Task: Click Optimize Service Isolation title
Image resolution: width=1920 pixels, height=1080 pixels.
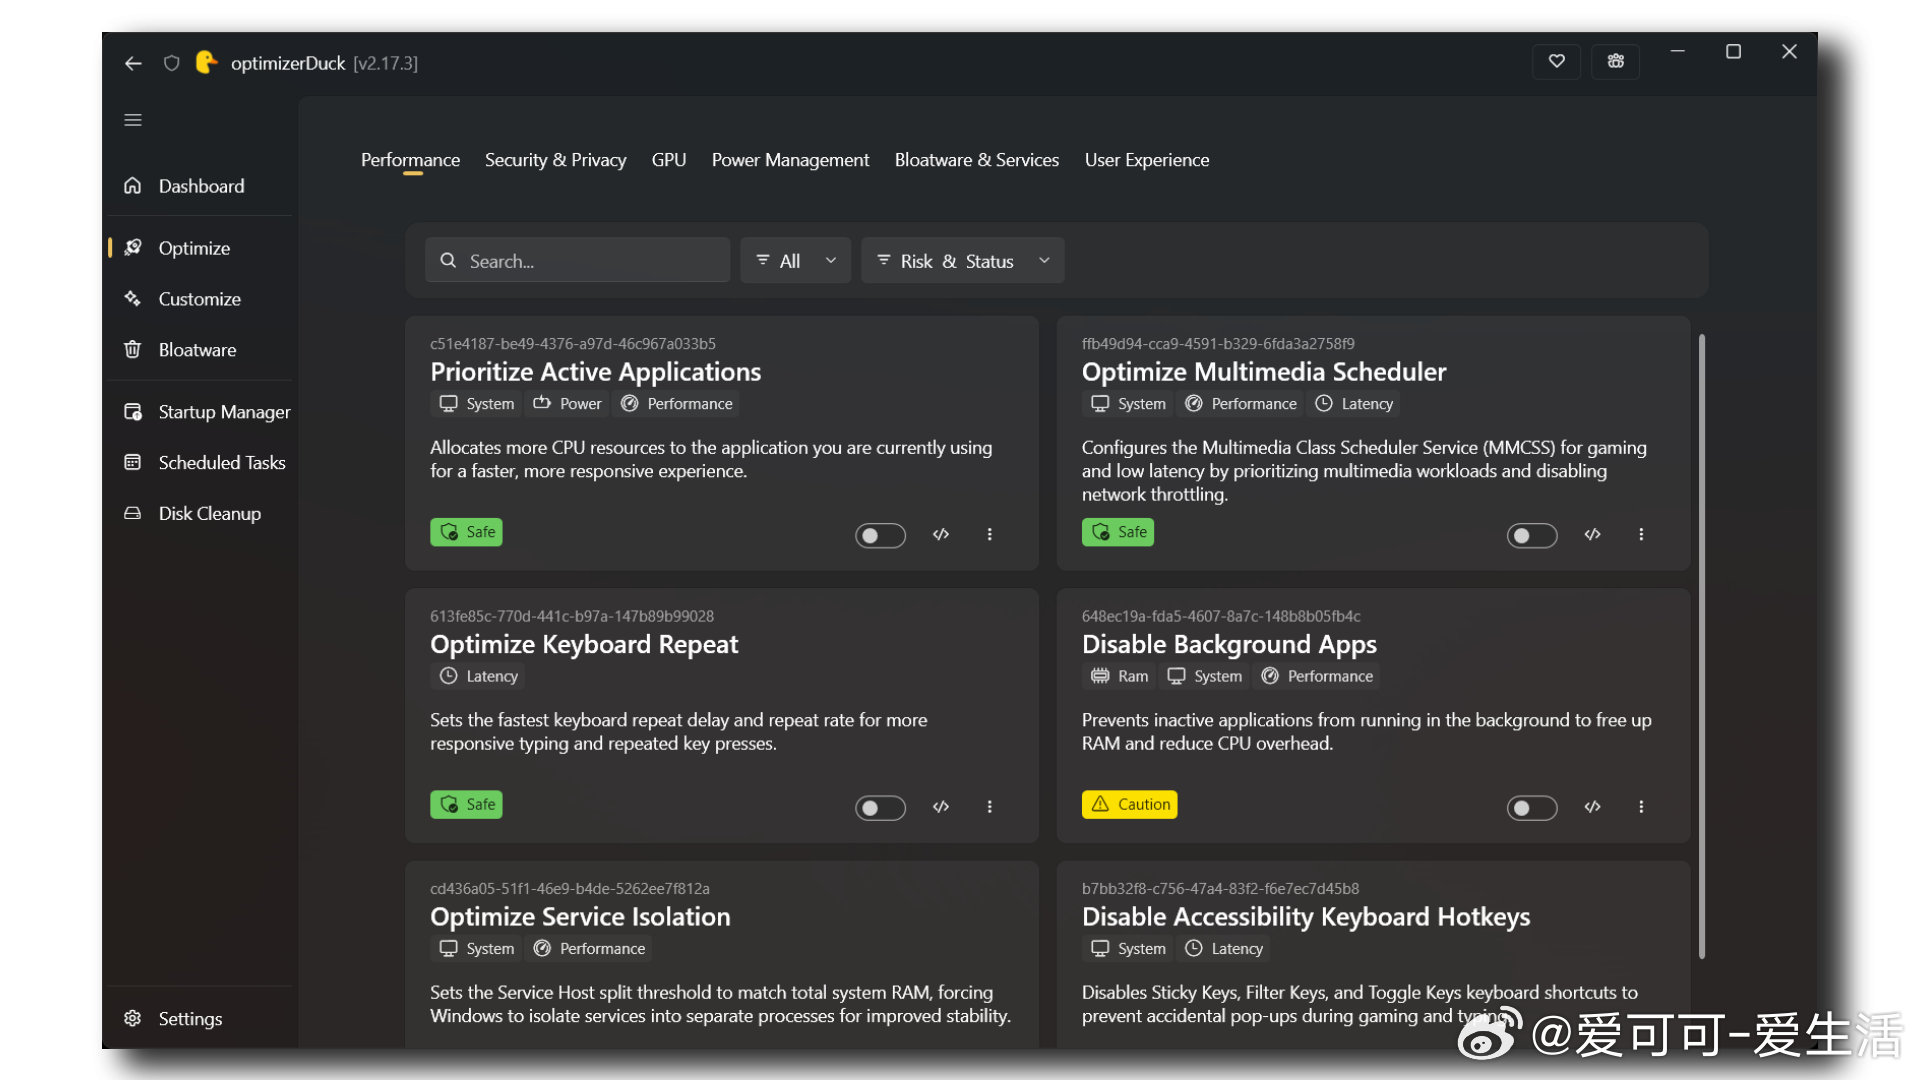Action: [580, 917]
